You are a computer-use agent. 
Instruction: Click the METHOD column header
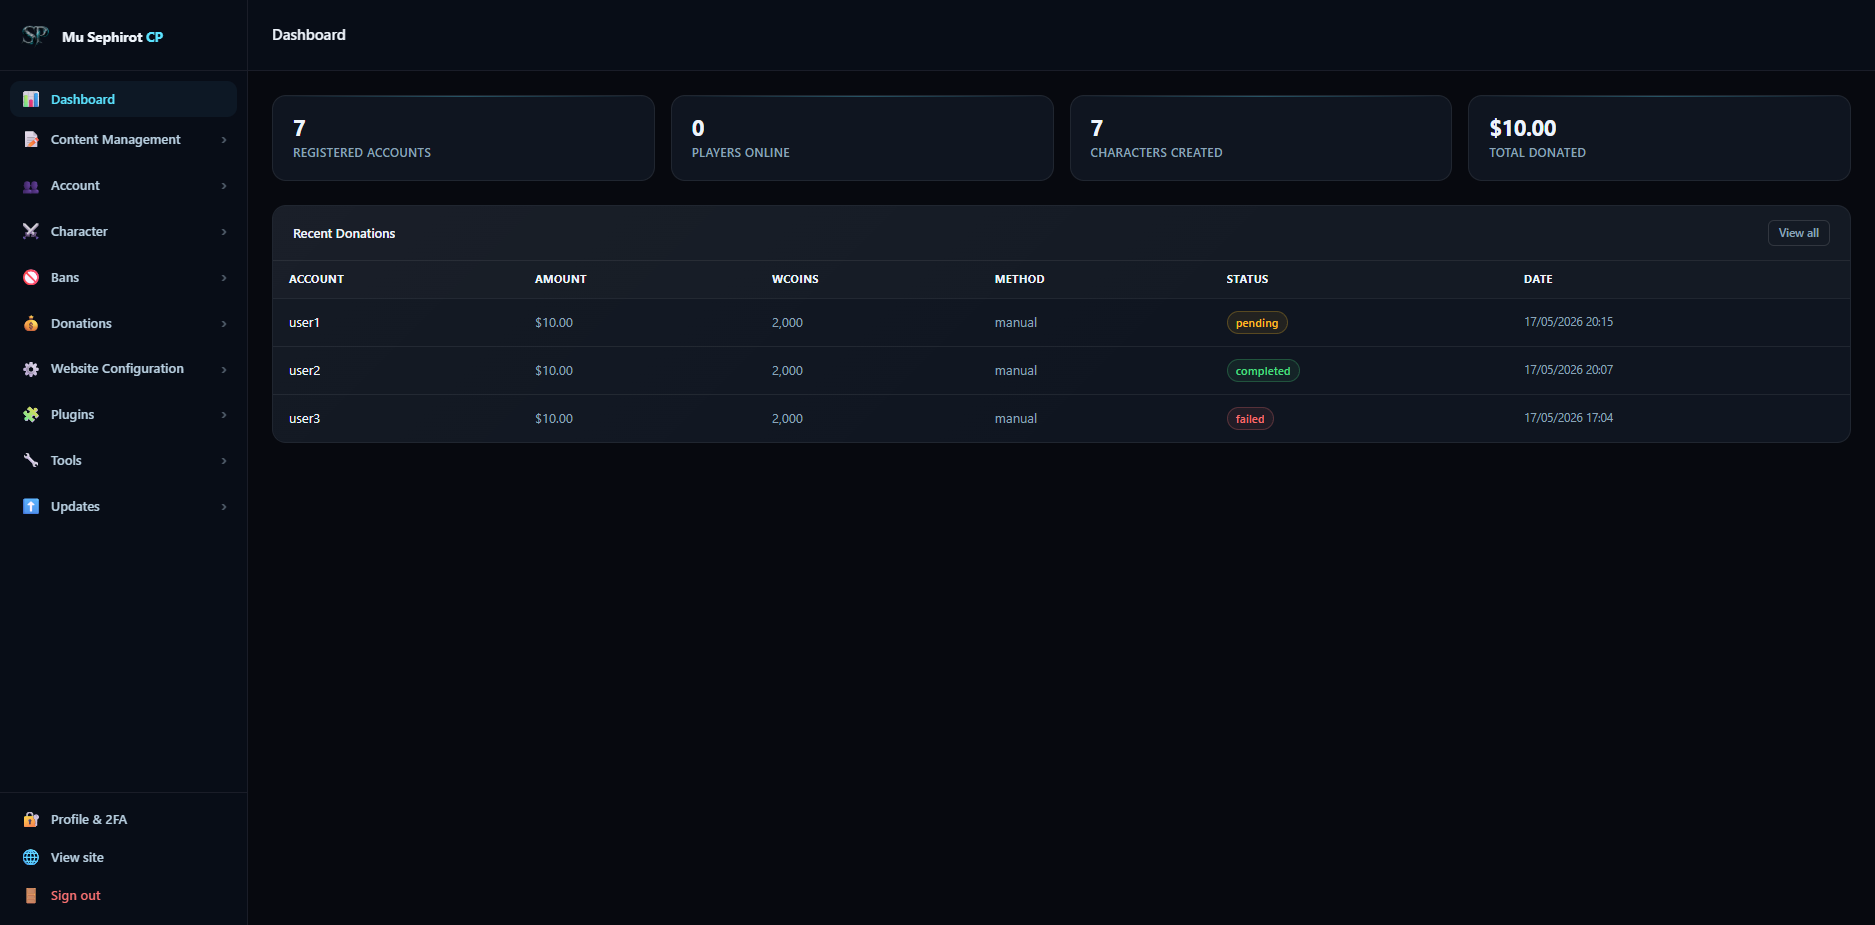(1019, 279)
